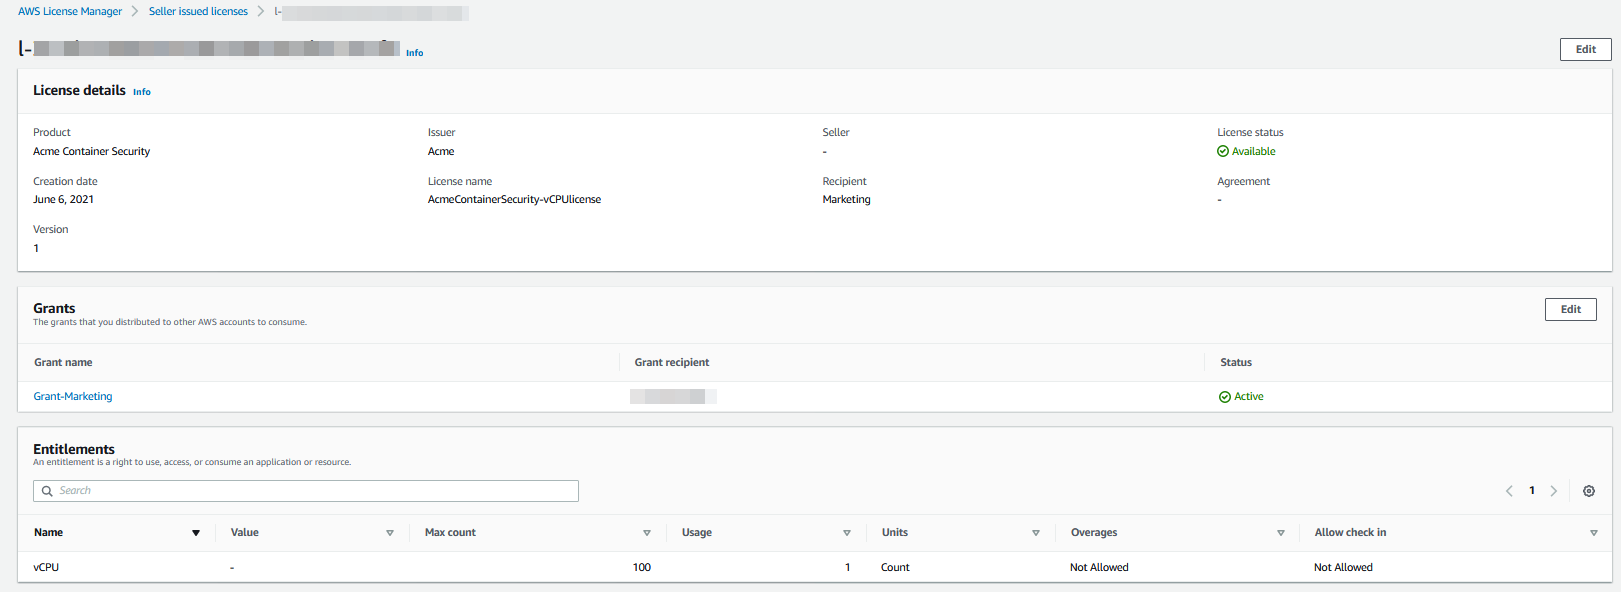Screen dimensions: 1621x592
Task: Sort entitlements by Overages column arrow
Action: coord(1281,533)
